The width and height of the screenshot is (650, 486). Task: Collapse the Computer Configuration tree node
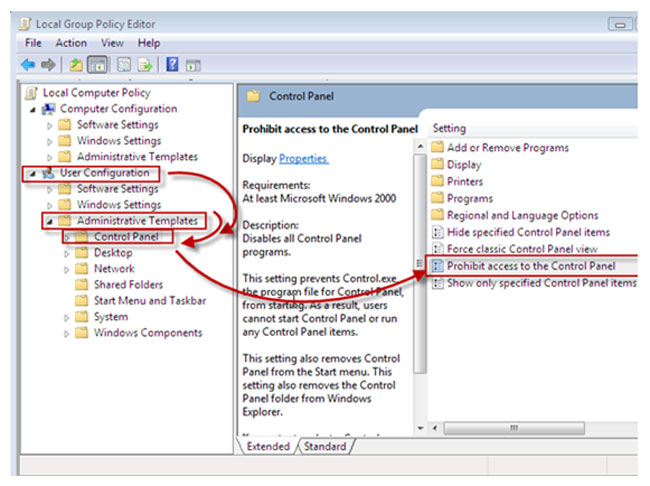(x=31, y=109)
